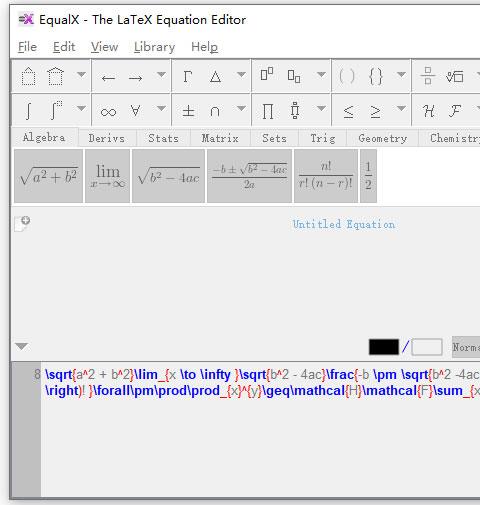
Task: Open the File menu
Action: [x=27, y=47]
